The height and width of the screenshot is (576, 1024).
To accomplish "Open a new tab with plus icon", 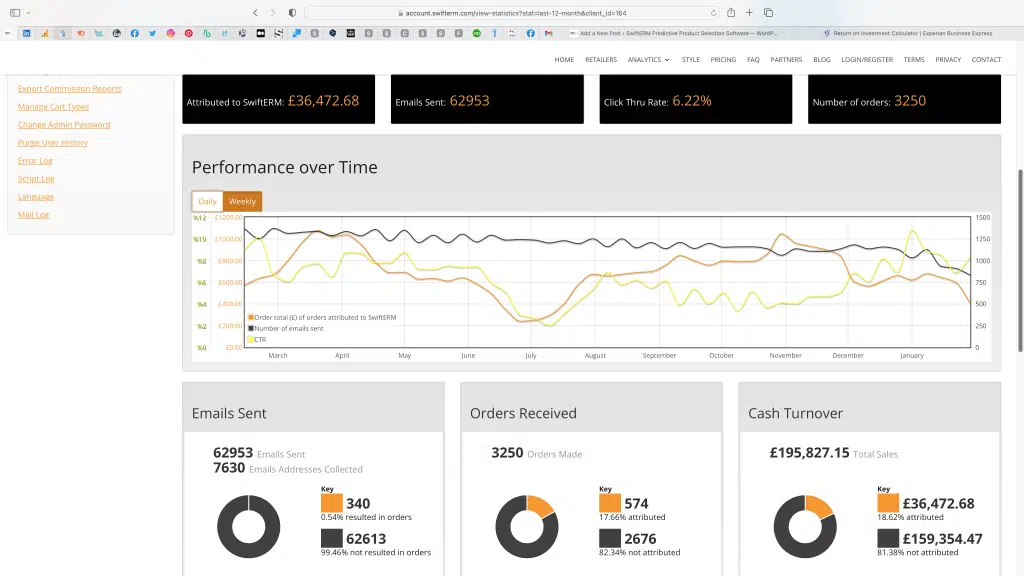I will coord(749,12).
